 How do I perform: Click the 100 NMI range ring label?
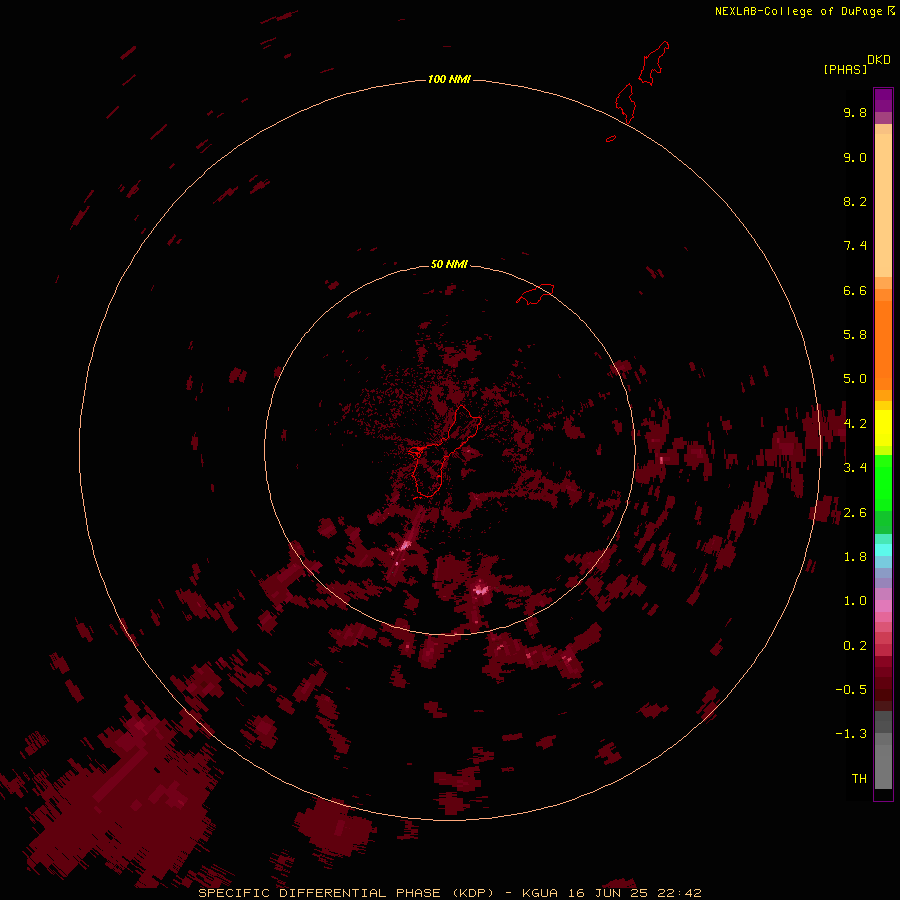click(449, 79)
